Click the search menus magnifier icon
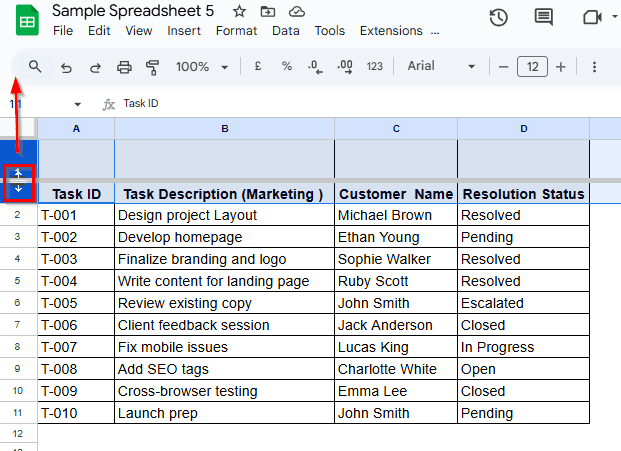Image resolution: width=621 pixels, height=451 pixels. [35, 67]
